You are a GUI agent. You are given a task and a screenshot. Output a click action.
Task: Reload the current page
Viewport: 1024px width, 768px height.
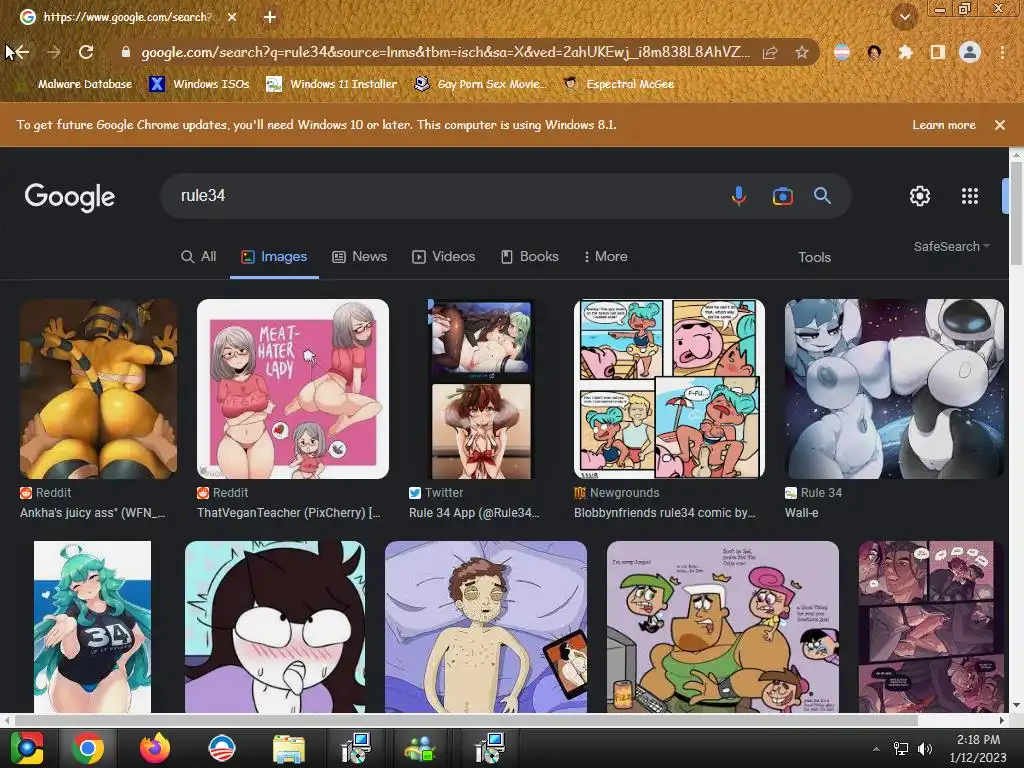pyautogui.click(x=86, y=52)
